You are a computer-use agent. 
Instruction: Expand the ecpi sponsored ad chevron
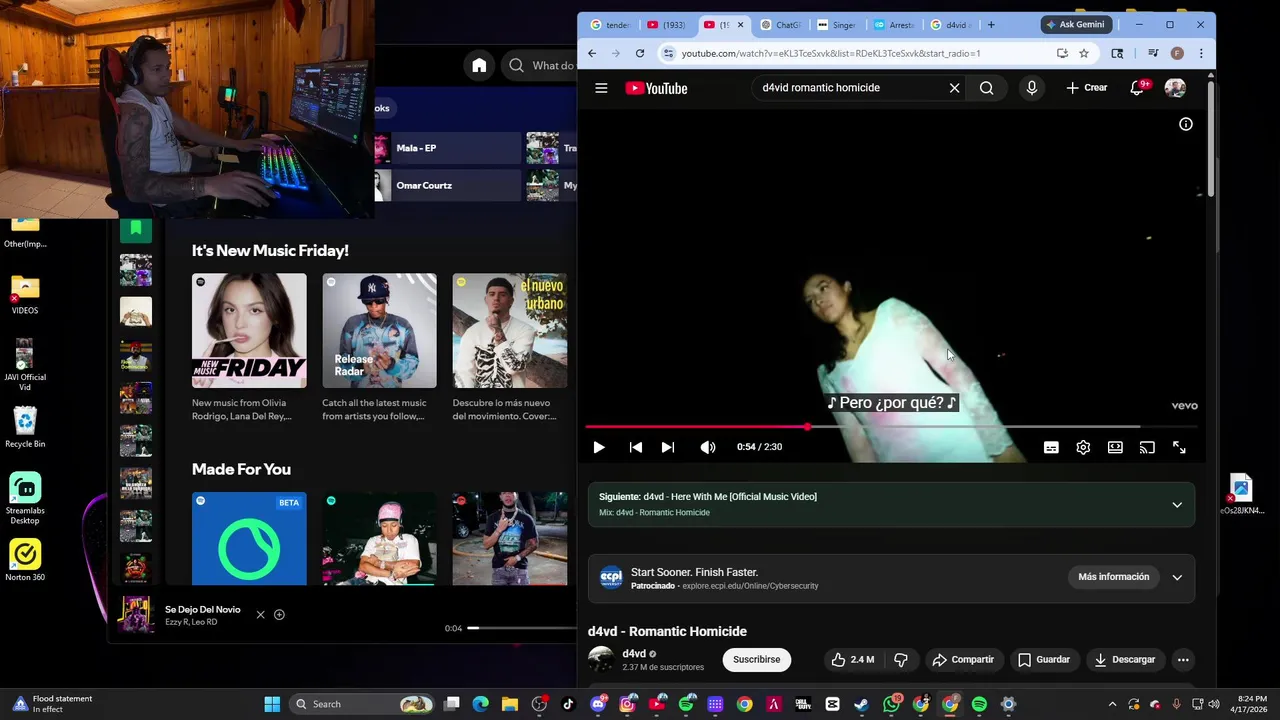tap(1177, 577)
